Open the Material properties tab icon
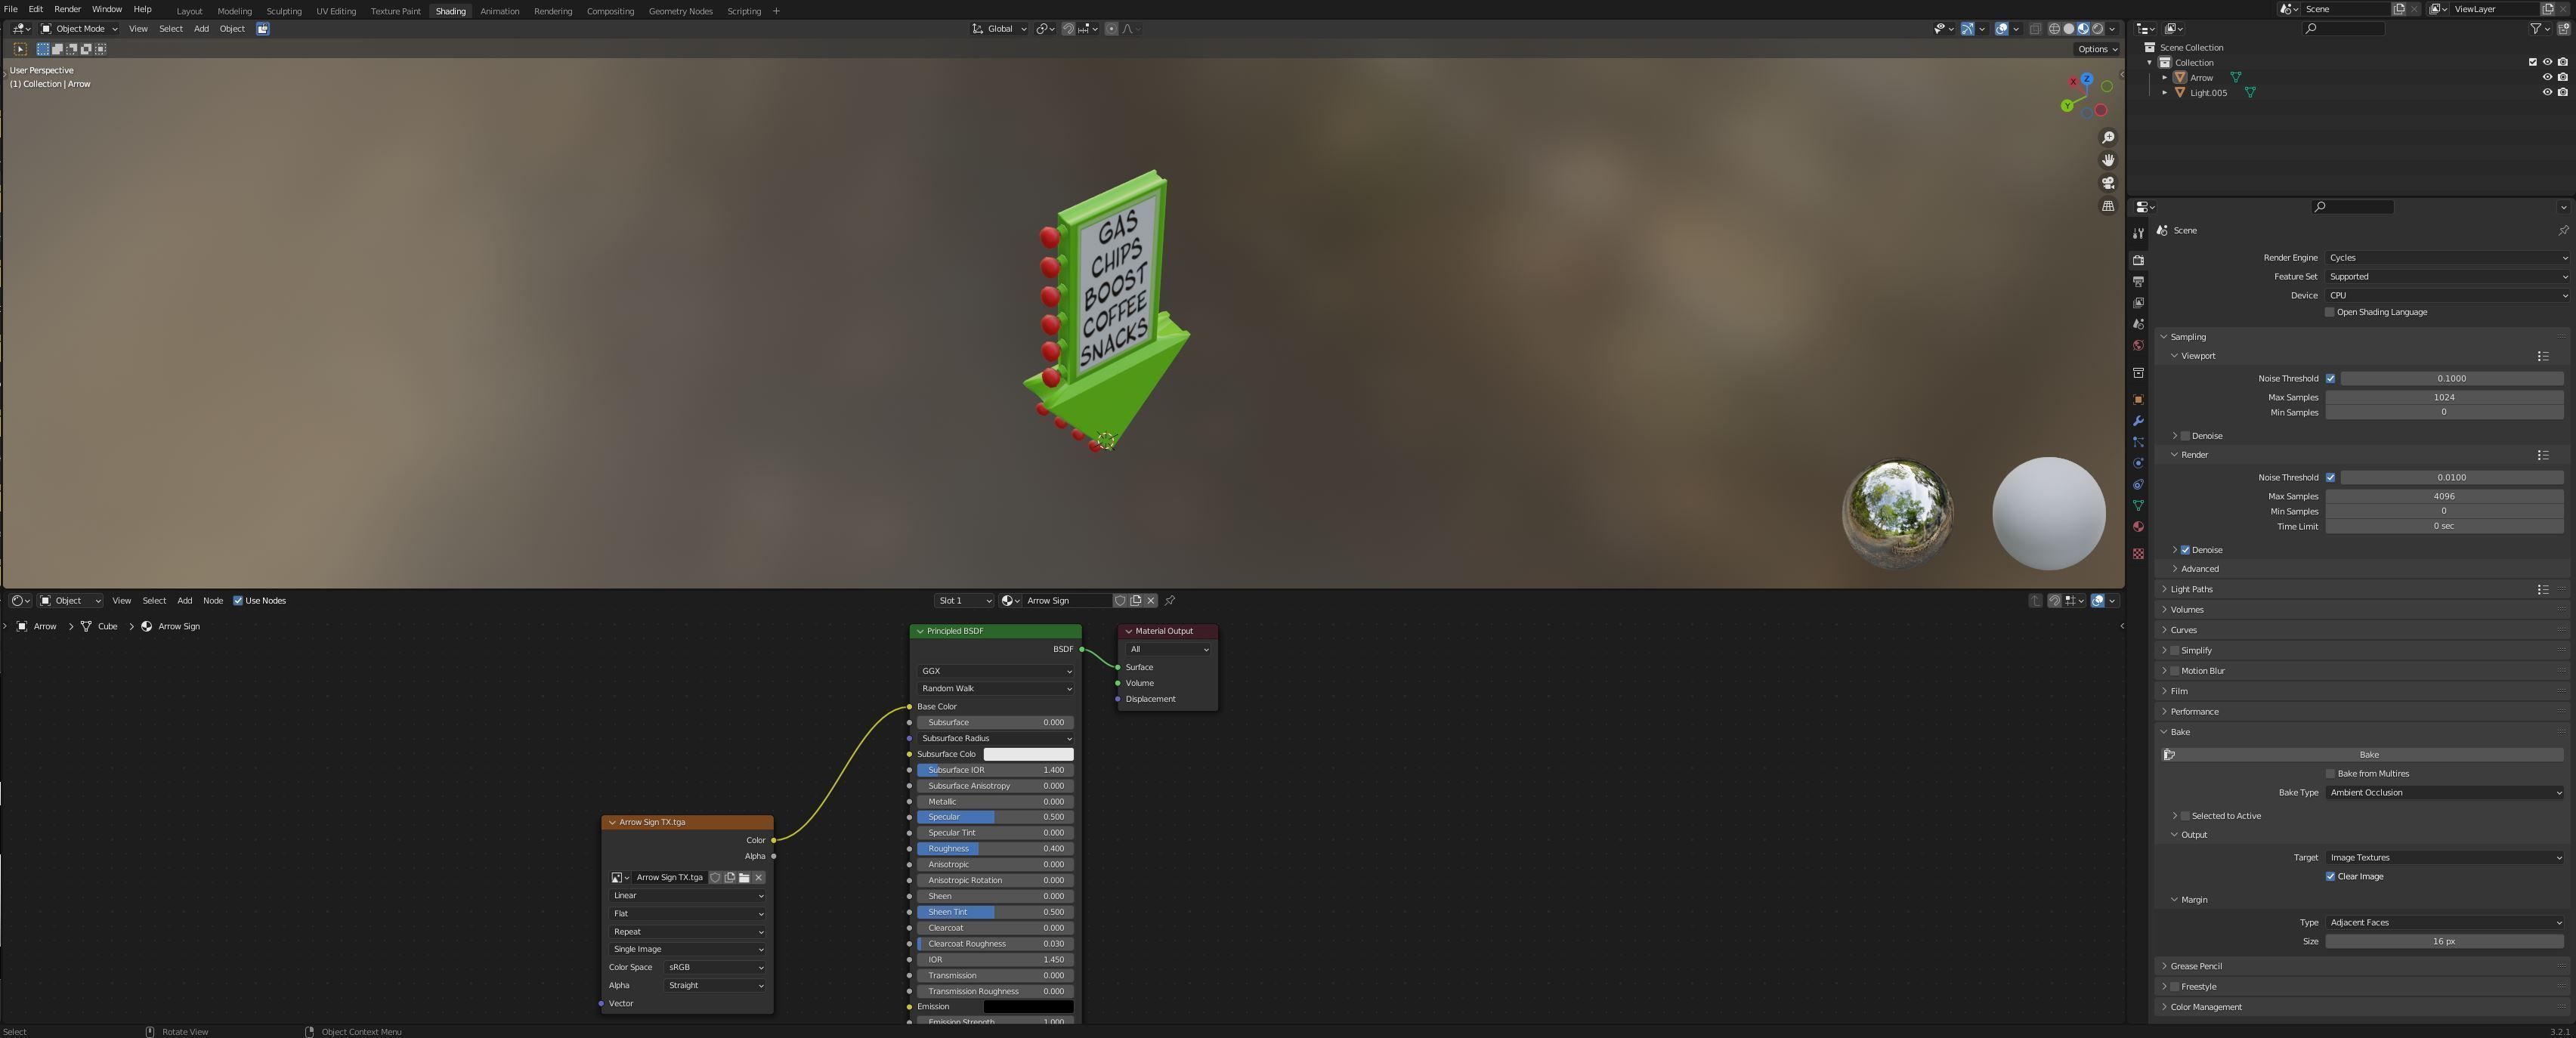Screen dimensions: 2576x1038 [2138, 527]
